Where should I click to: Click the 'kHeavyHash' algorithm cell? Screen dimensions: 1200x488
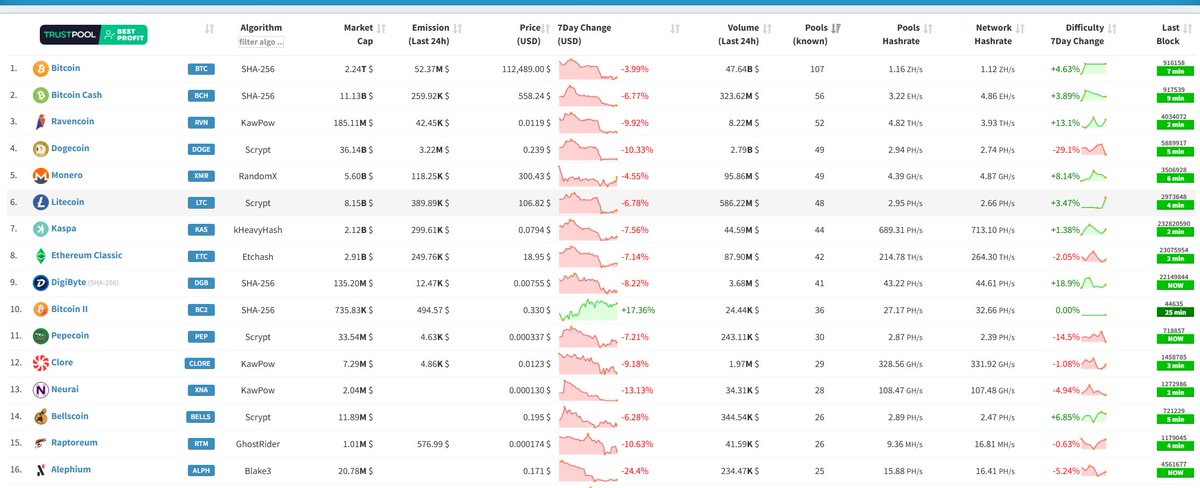click(x=258, y=229)
